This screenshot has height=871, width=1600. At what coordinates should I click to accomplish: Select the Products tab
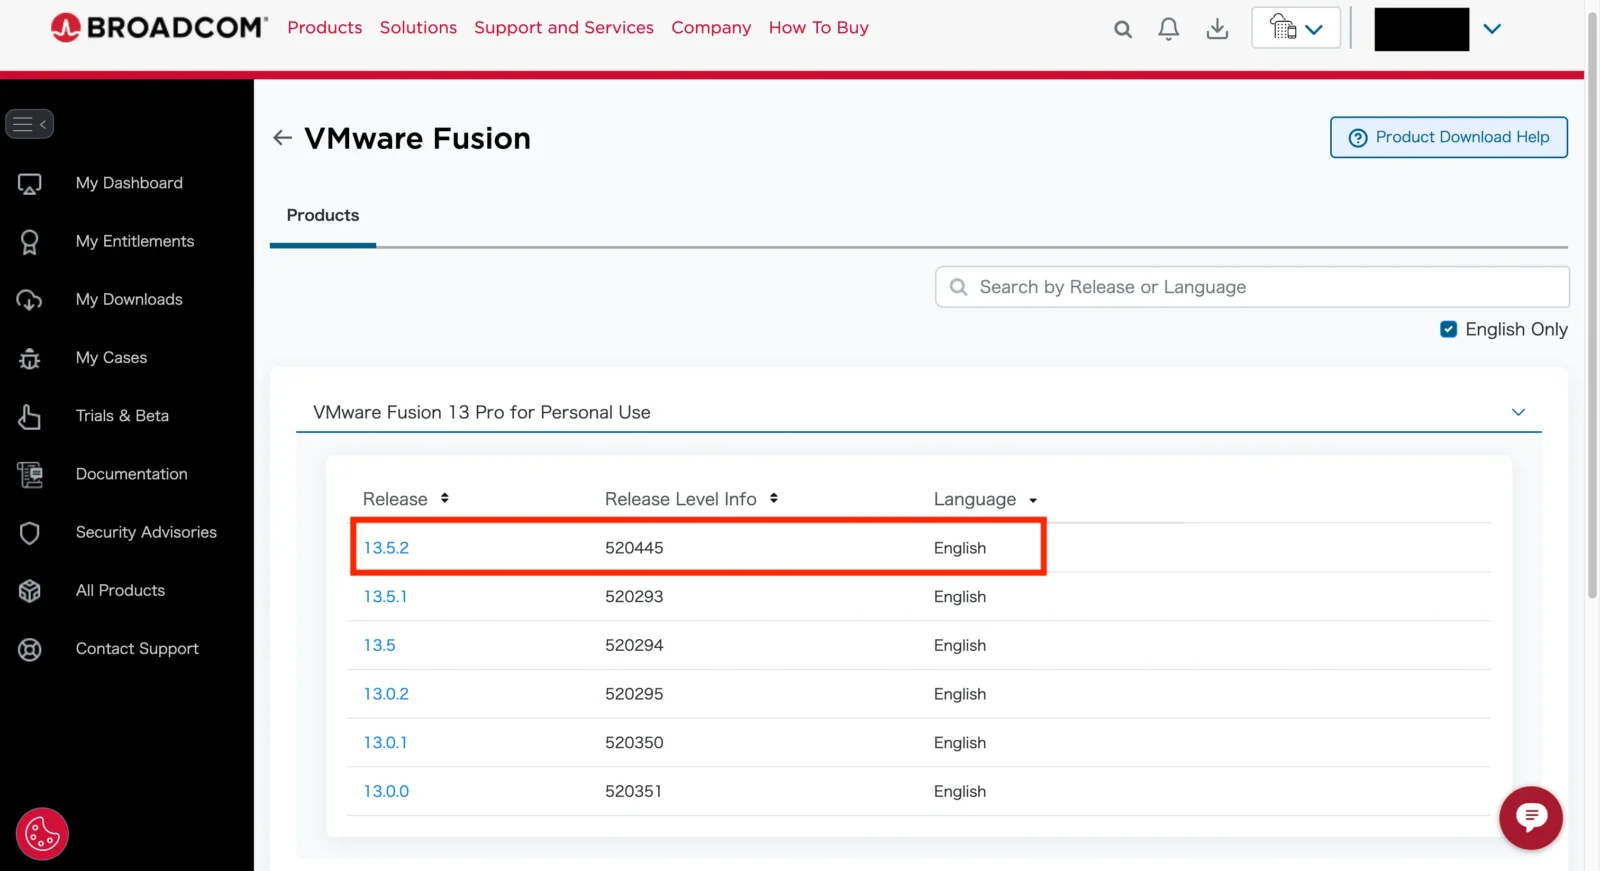coord(323,215)
